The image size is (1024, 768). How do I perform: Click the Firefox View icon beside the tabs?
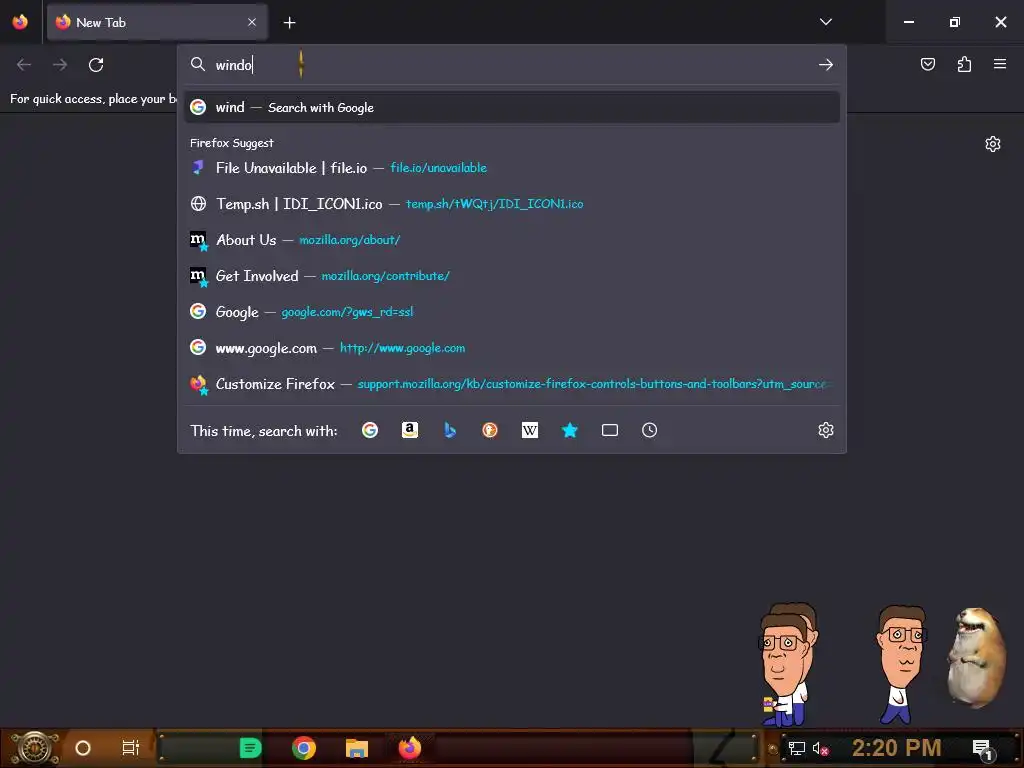tap(20, 22)
